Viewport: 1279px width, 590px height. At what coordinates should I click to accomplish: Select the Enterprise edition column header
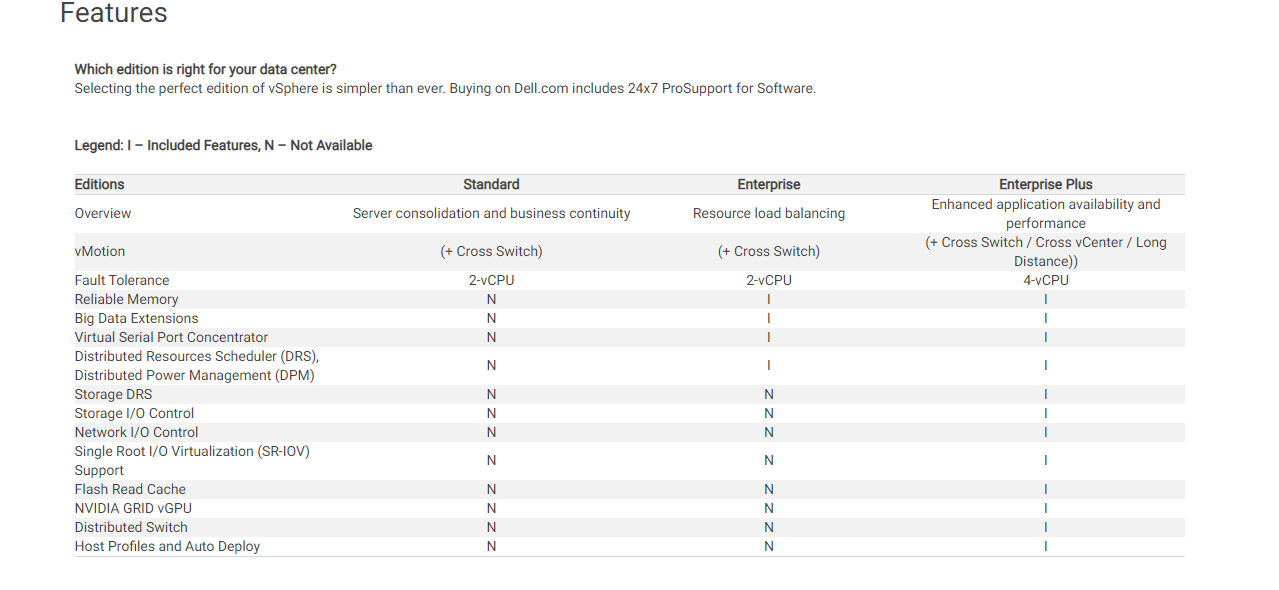[x=769, y=184]
